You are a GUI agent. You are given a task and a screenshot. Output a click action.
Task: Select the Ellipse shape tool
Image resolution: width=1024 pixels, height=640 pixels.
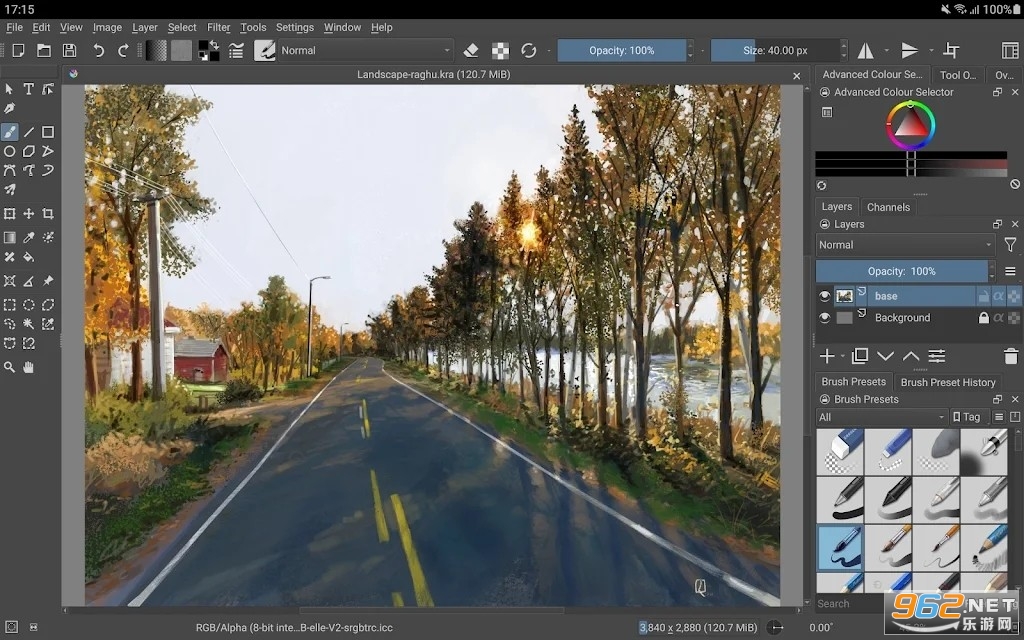click(x=9, y=152)
